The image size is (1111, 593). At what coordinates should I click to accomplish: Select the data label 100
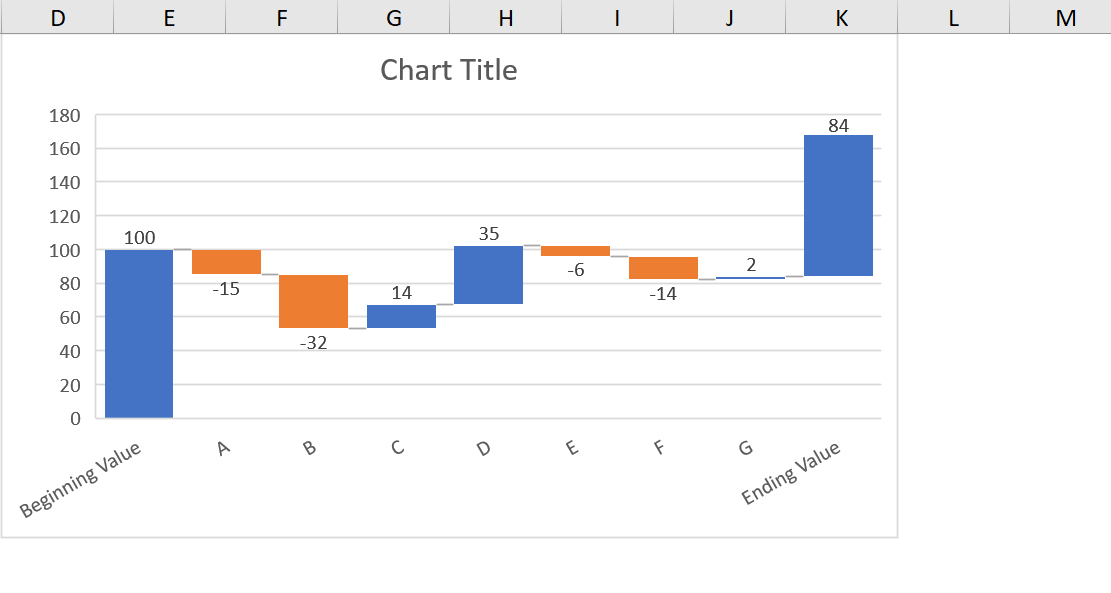click(140, 238)
